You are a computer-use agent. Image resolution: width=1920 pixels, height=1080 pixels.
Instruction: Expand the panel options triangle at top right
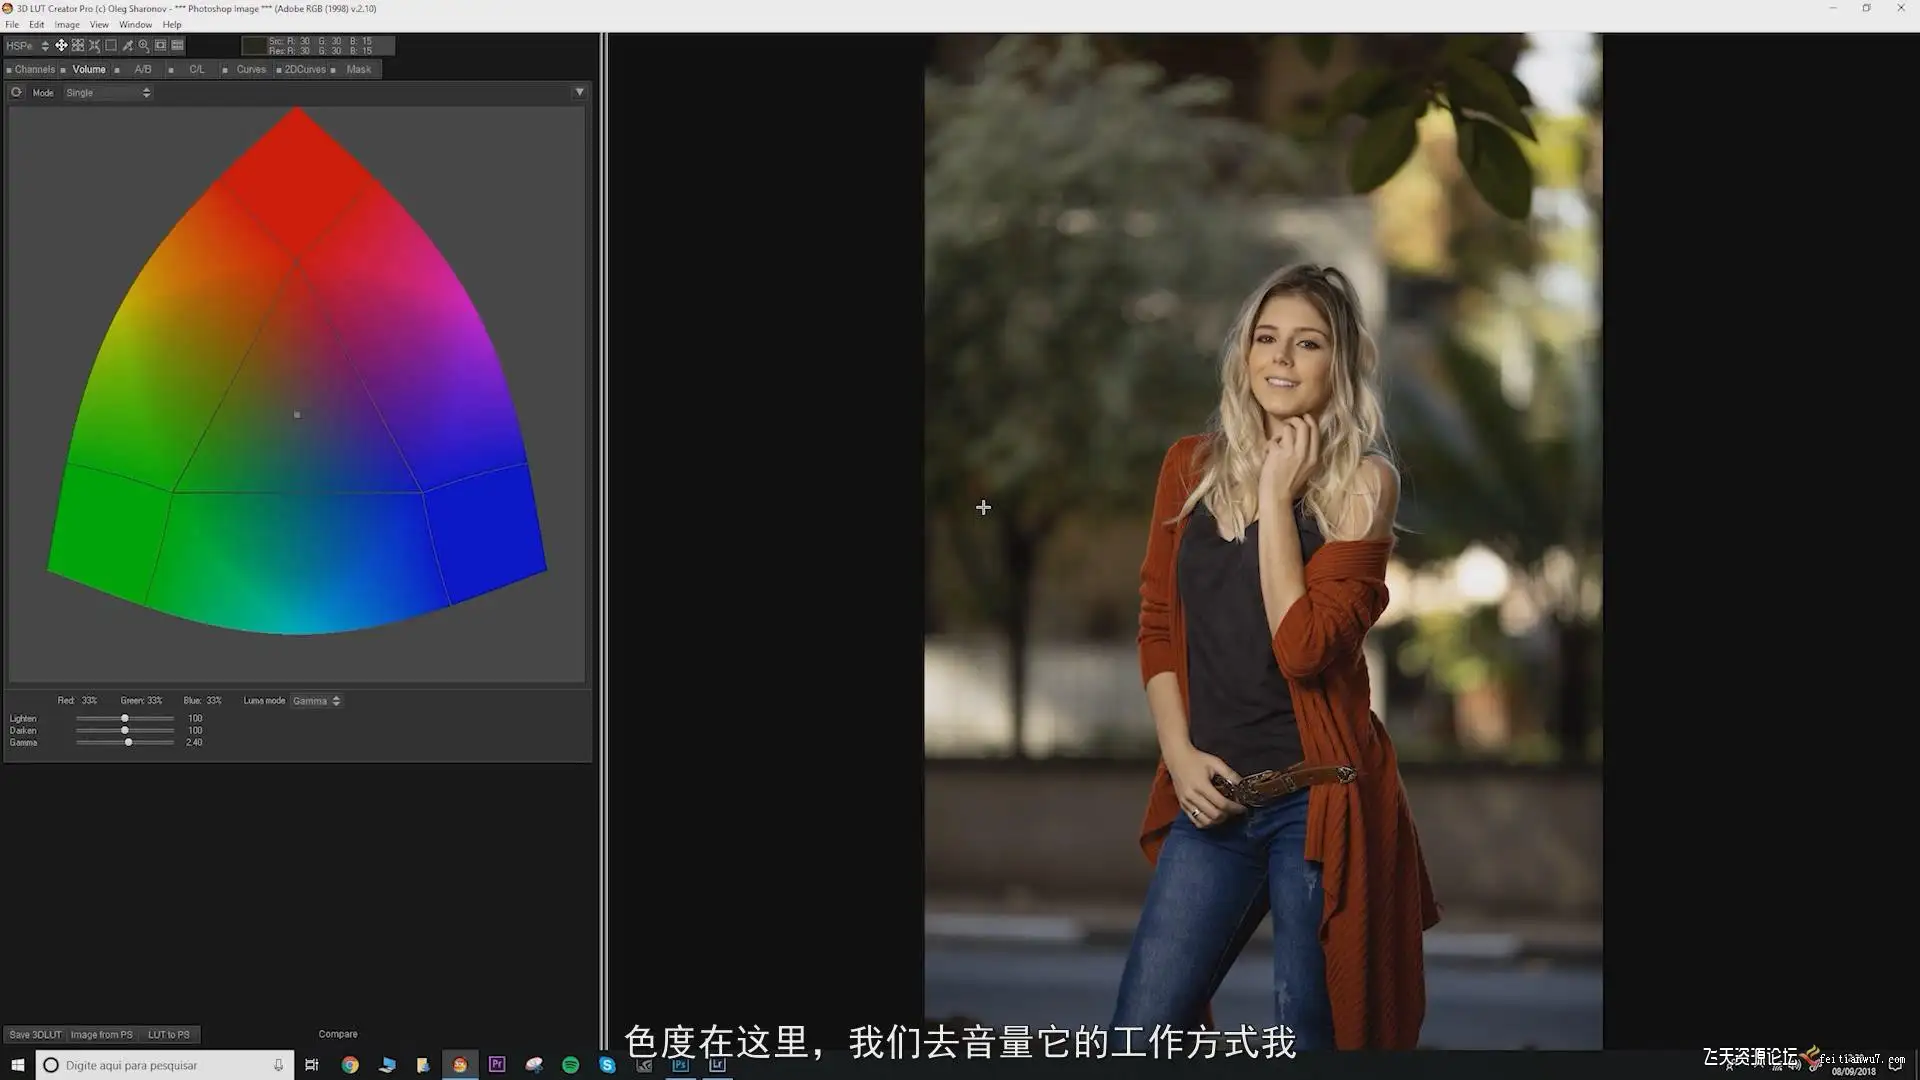(579, 92)
